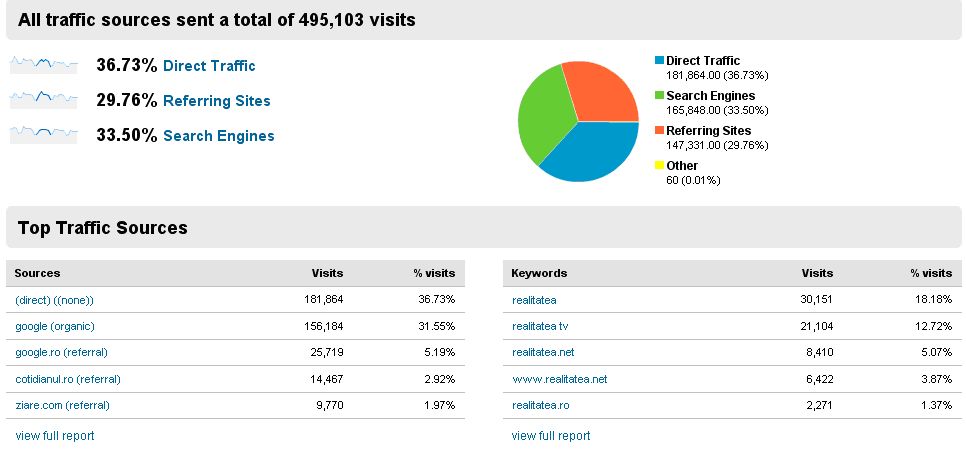This screenshot has height=456, width=966.
Task: Click the Search Engines sparkline graph
Action: tap(43, 135)
